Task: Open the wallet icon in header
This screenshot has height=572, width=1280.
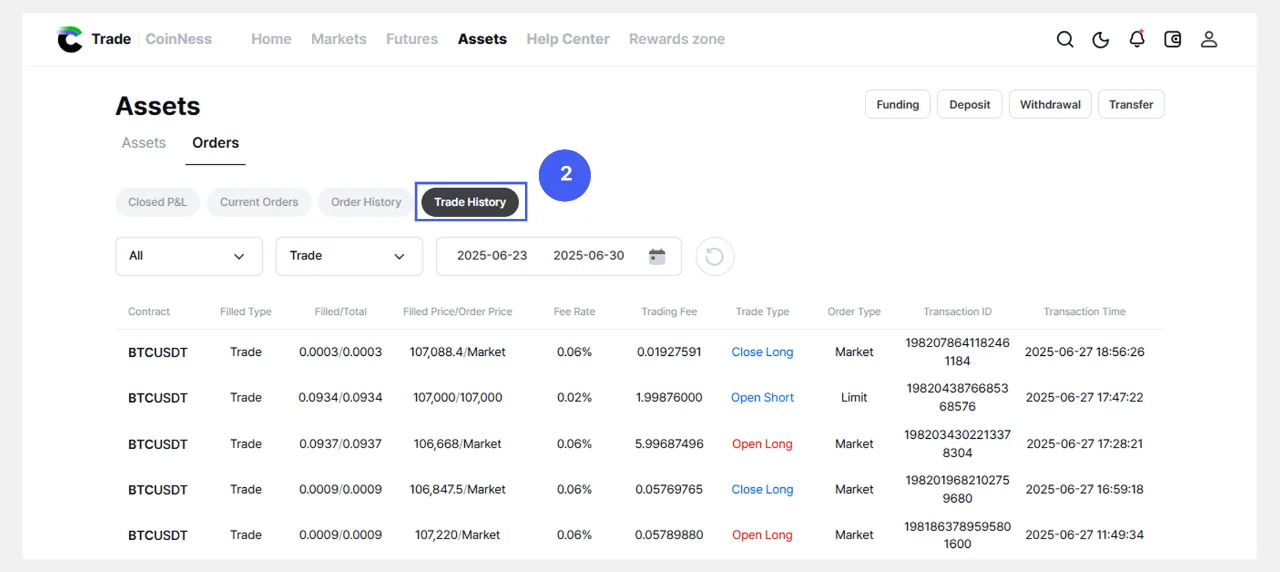Action: click(1173, 39)
